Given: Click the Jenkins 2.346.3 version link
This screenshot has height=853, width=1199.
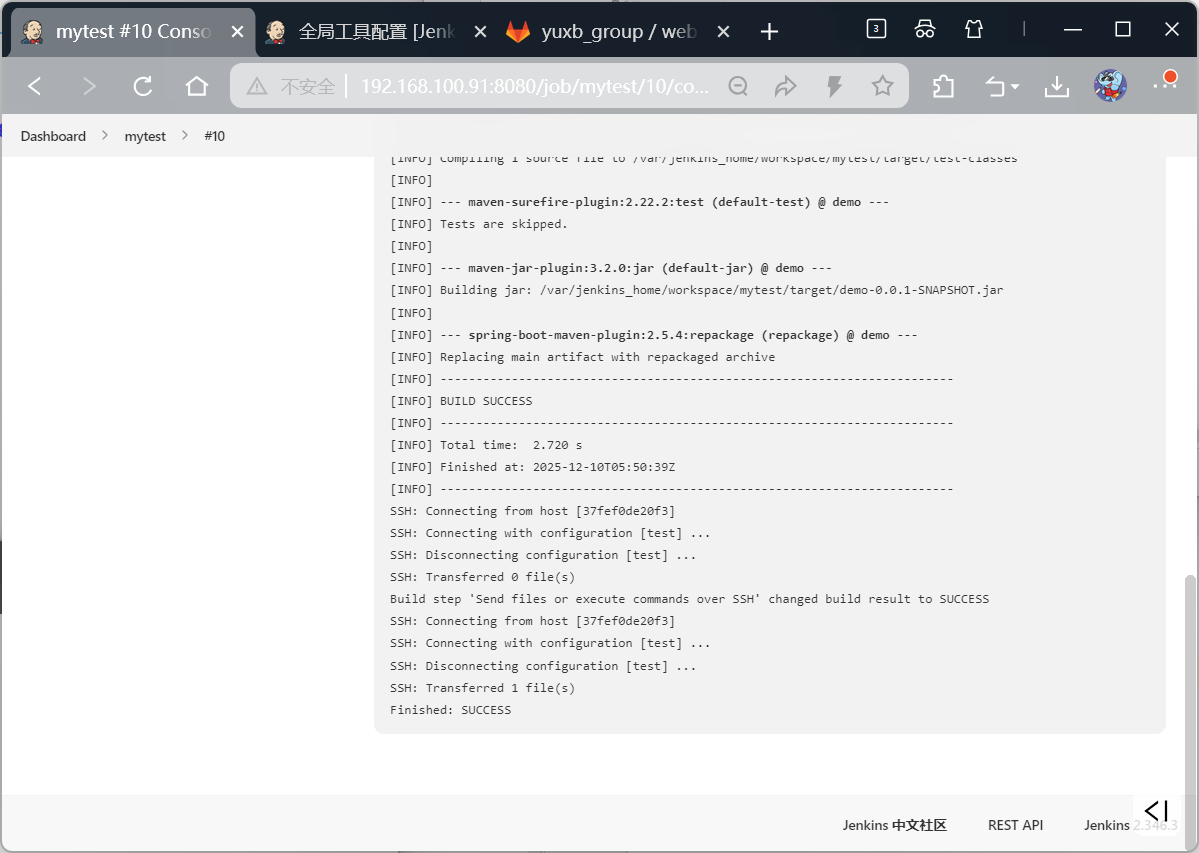Looking at the screenshot, I should coord(1130,825).
